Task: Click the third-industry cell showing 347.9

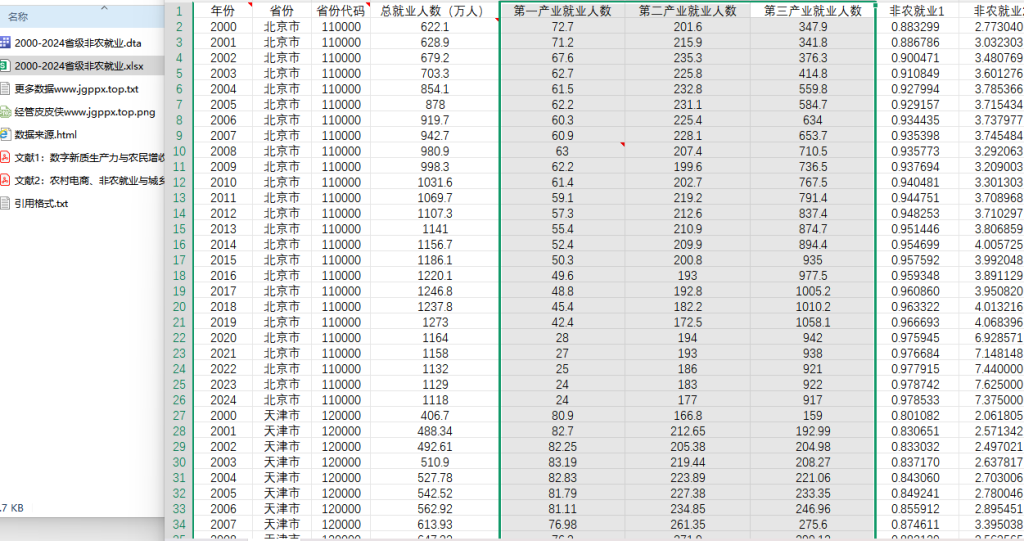Action: click(x=813, y=27)
